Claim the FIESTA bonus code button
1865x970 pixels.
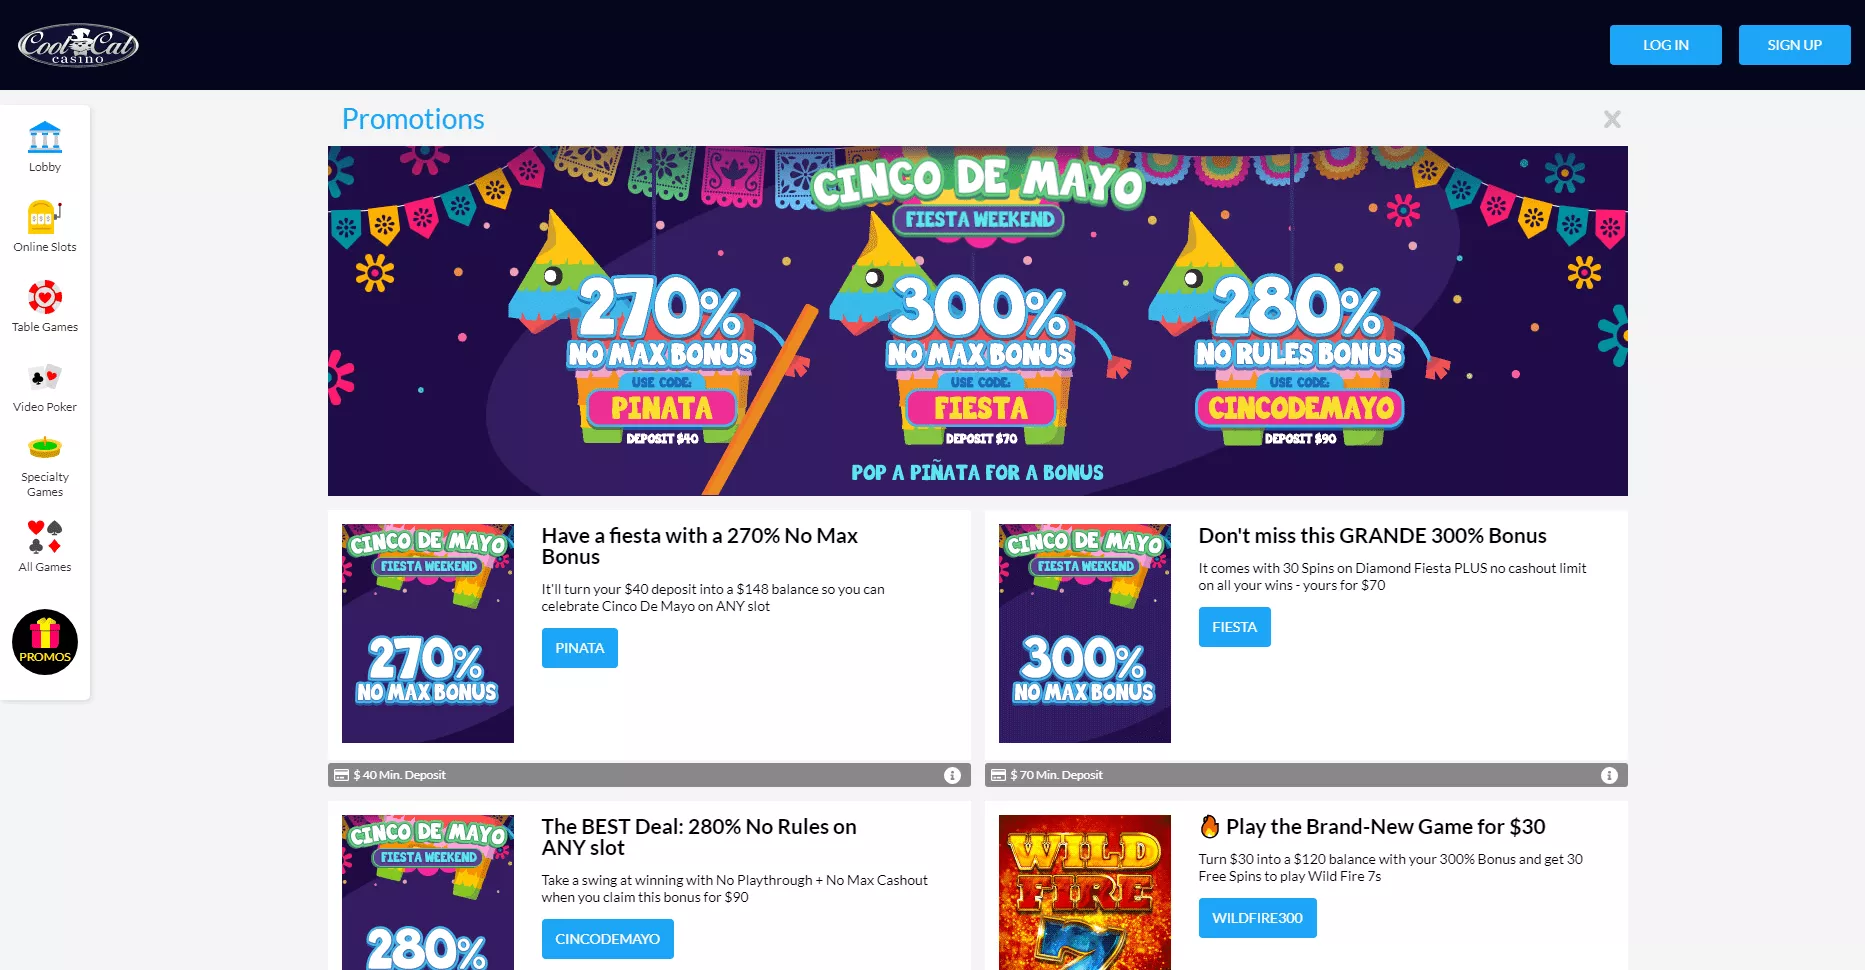[x=1235, y=627]
